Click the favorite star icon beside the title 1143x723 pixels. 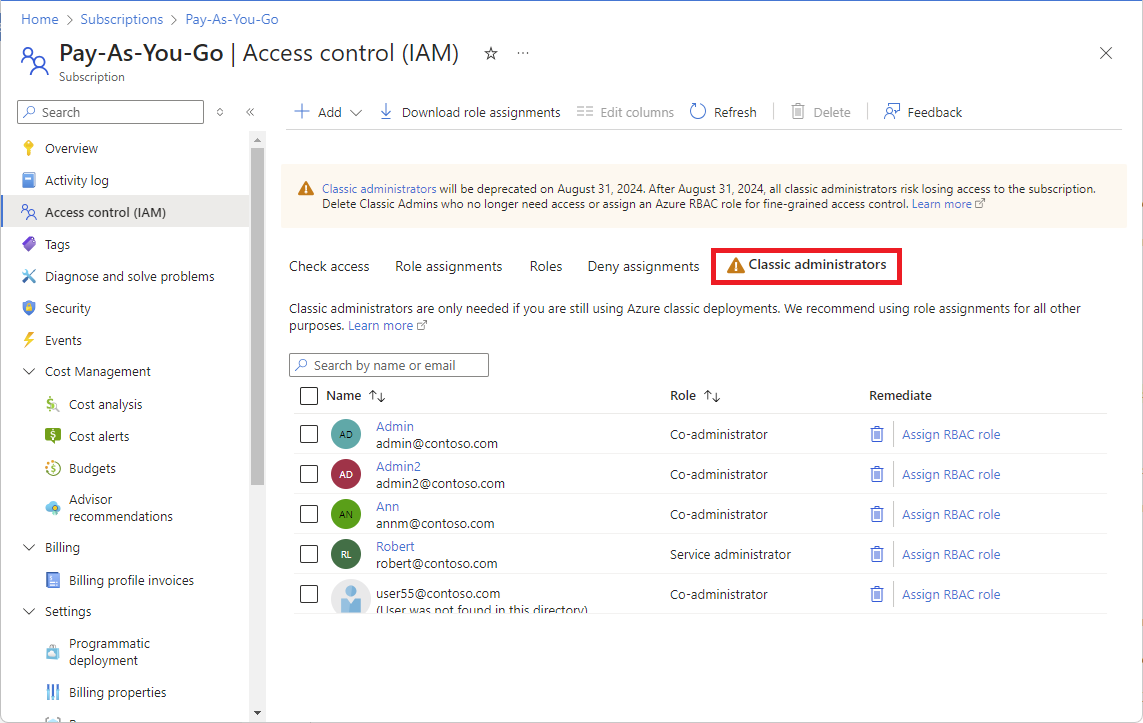click(491, 53)
